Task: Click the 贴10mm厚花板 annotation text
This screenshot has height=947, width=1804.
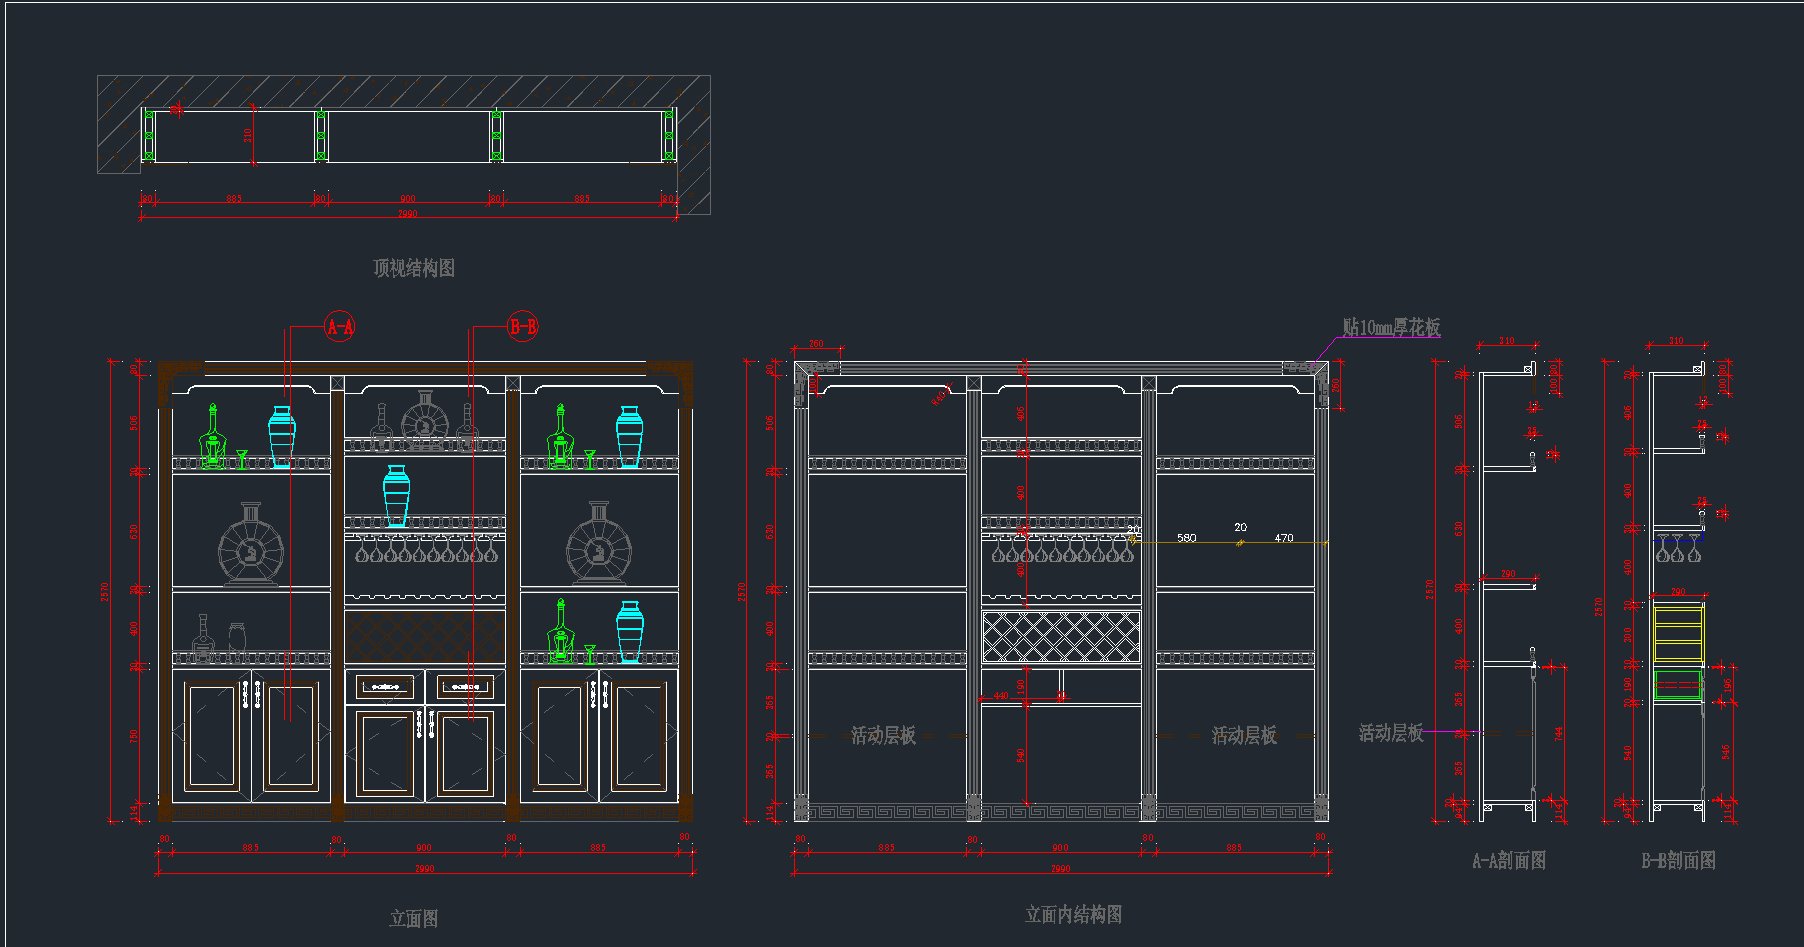Action: [1391, 328]
